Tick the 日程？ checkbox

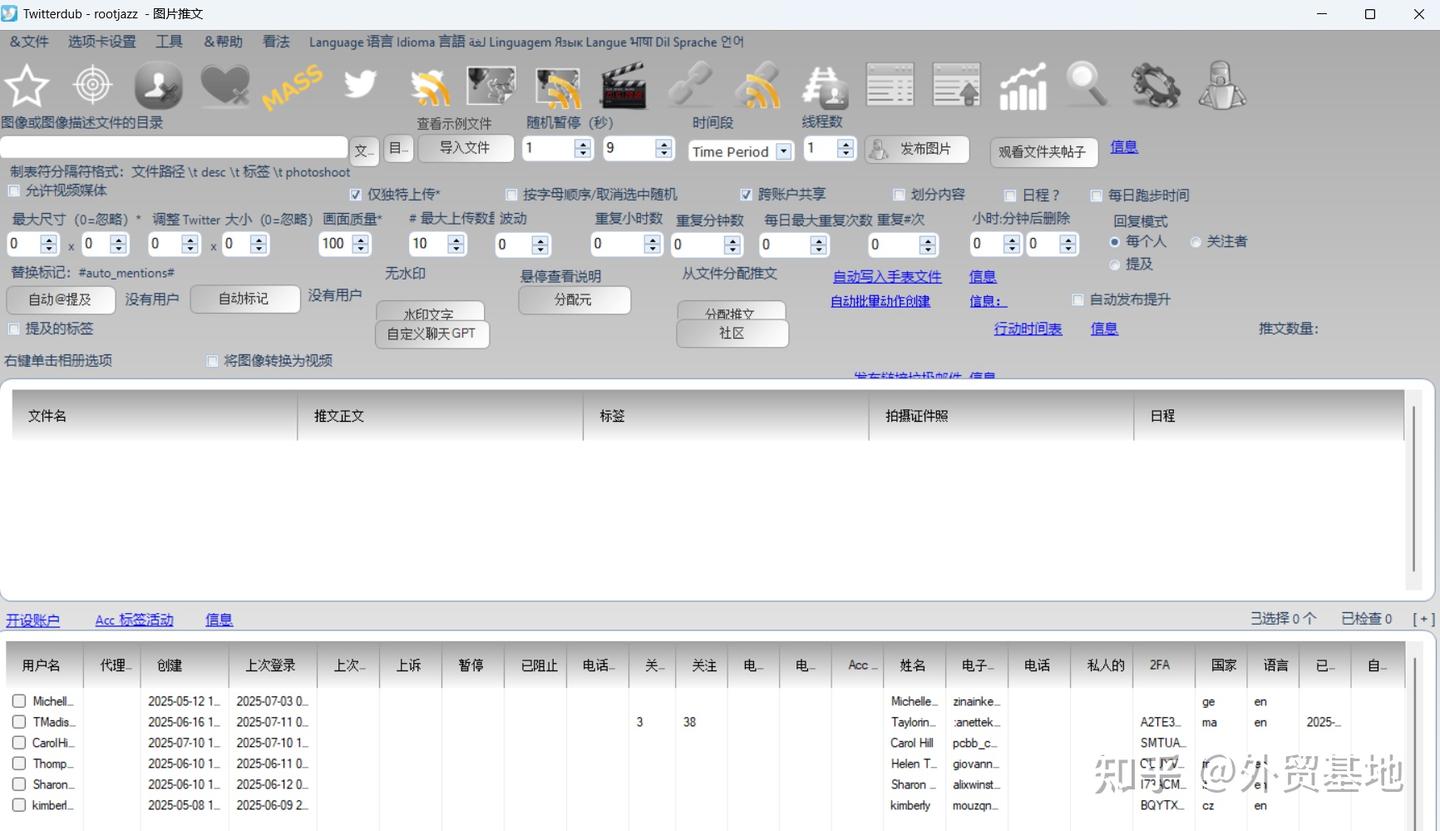click(1010, 195)
